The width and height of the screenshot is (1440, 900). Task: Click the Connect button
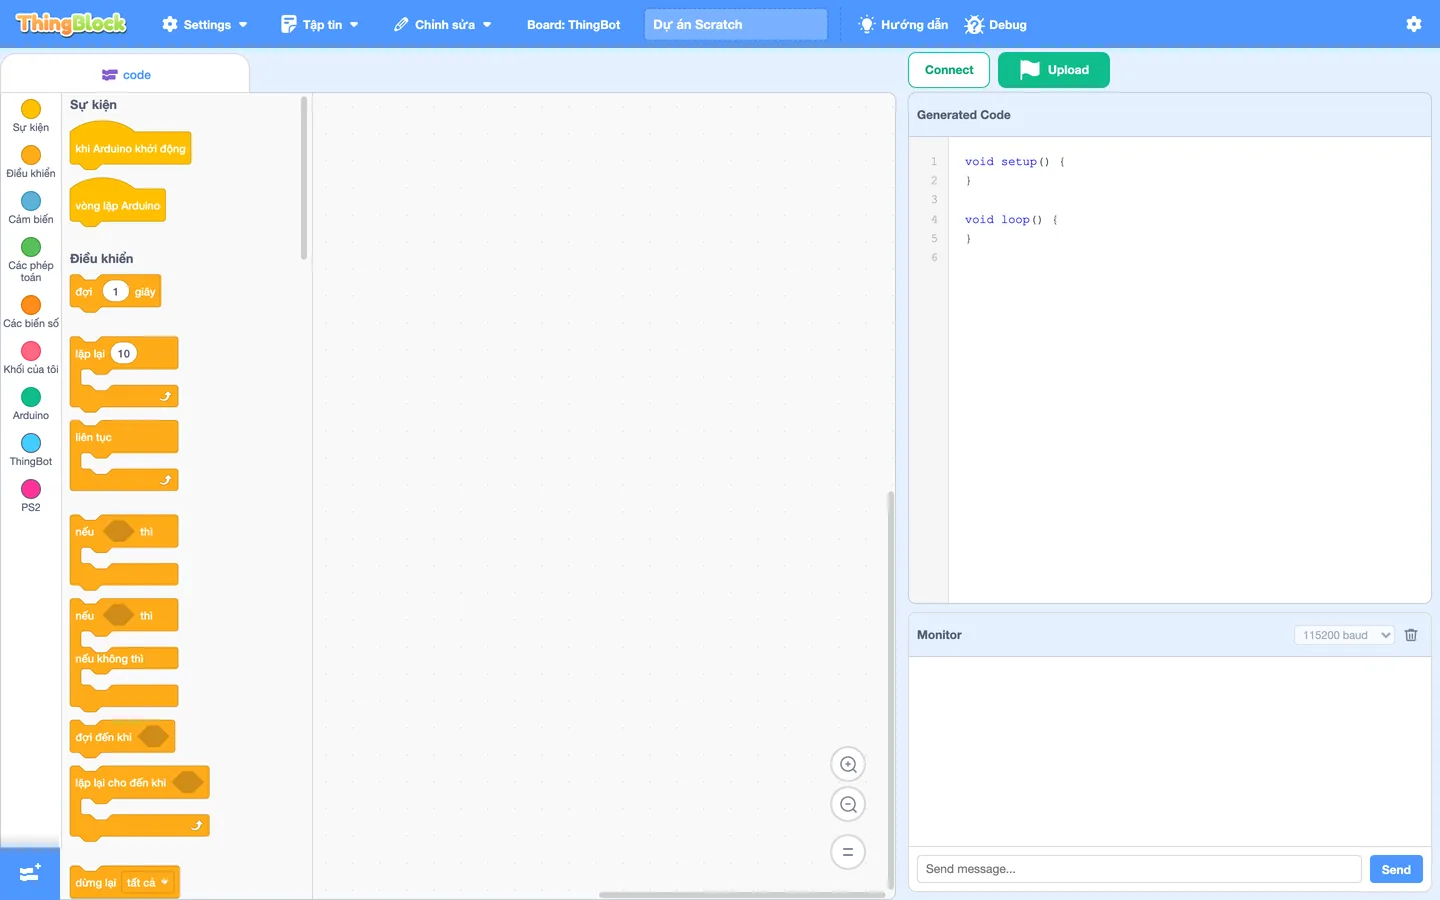point(949,70)
